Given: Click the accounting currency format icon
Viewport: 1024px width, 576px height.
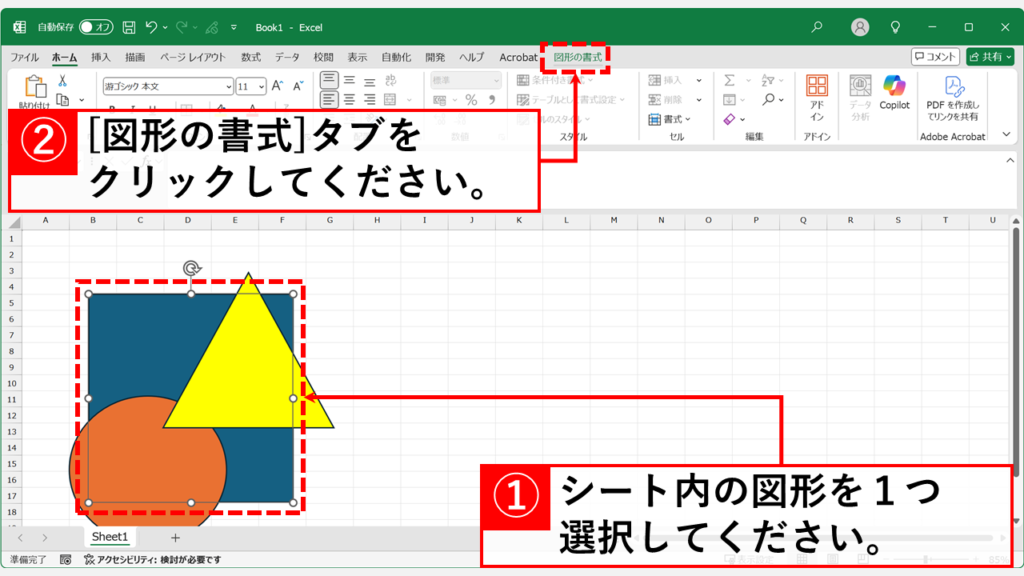Looking at the screenshot, I should click(x=440, y=100).
